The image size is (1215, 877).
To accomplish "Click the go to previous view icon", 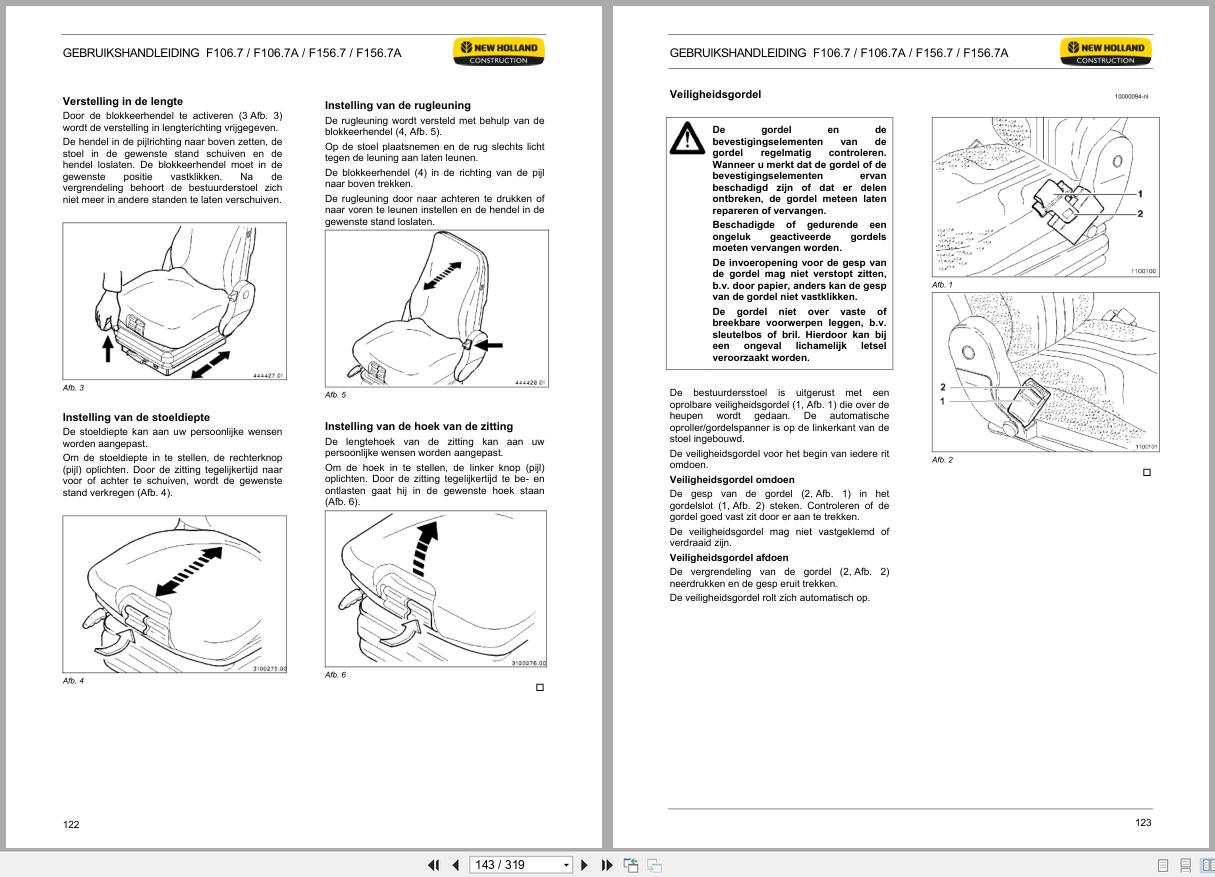I will pyautogui.click(x=631, y=865).
